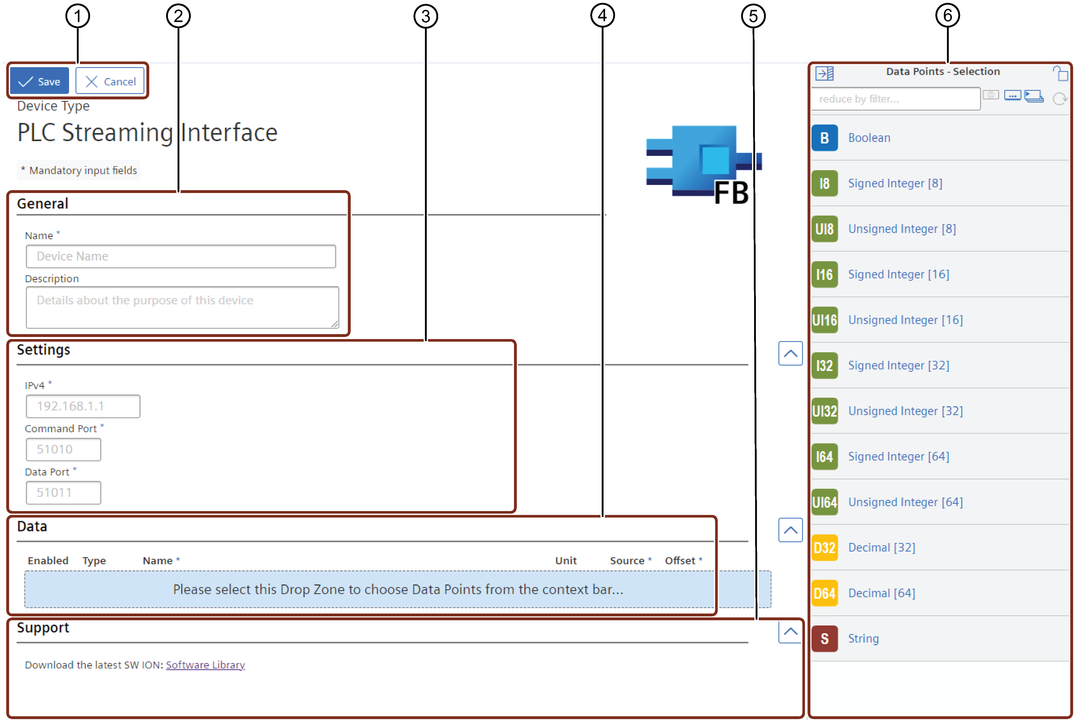Select the I64 data point icon
1077x723 pixels.
(824, 457)
